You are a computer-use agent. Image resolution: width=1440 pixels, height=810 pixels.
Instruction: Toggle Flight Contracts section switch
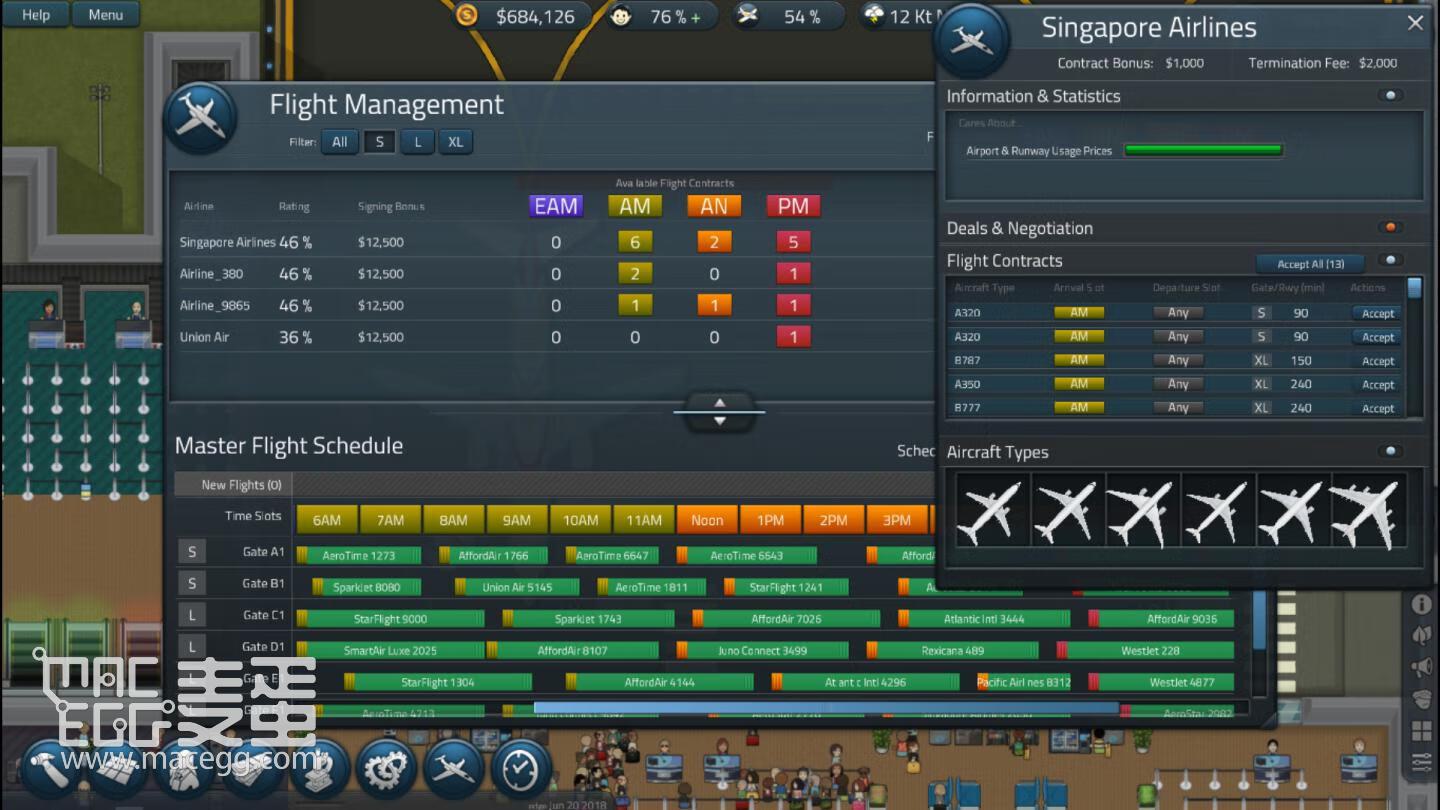click(1390, 260)
